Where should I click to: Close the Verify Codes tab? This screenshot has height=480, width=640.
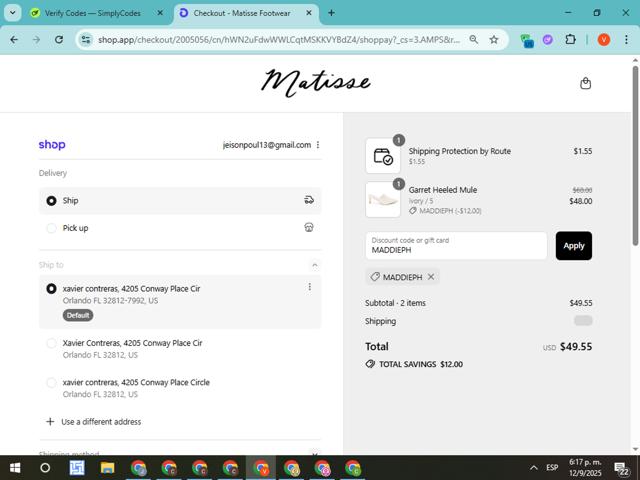[x=160, y=13]
